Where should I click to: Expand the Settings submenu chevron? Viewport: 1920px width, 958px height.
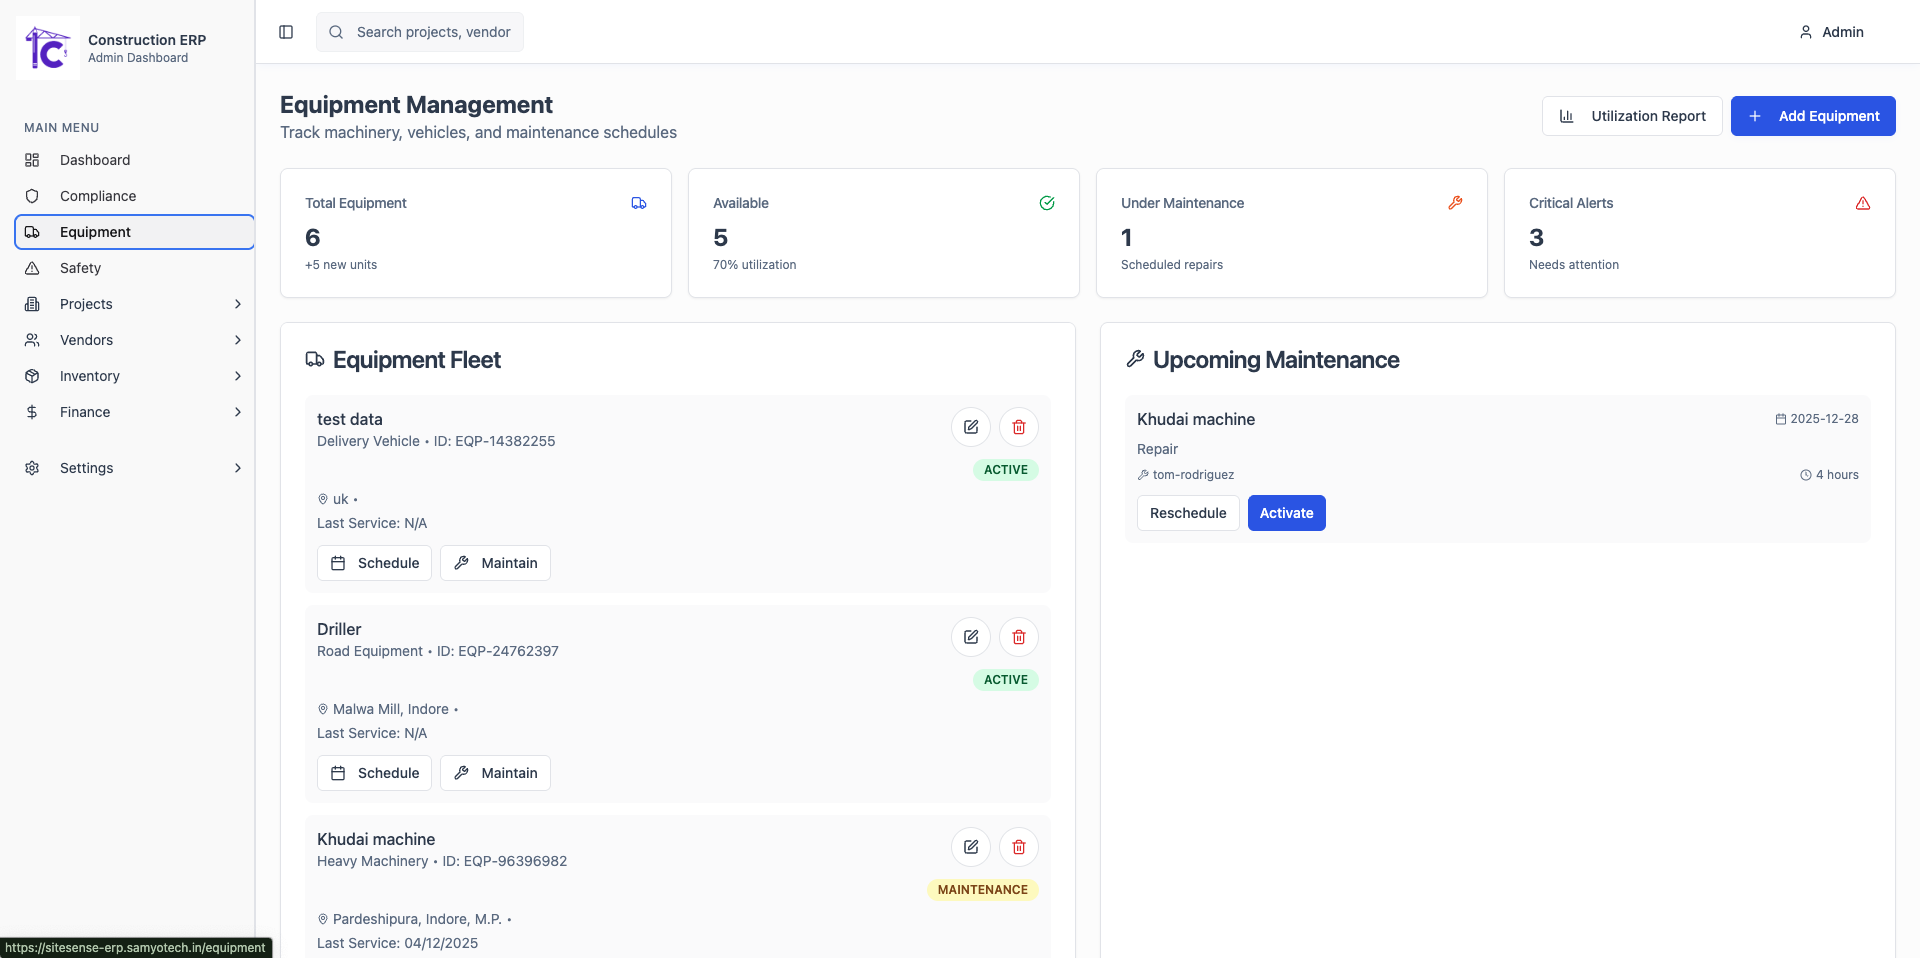[238, 468]
